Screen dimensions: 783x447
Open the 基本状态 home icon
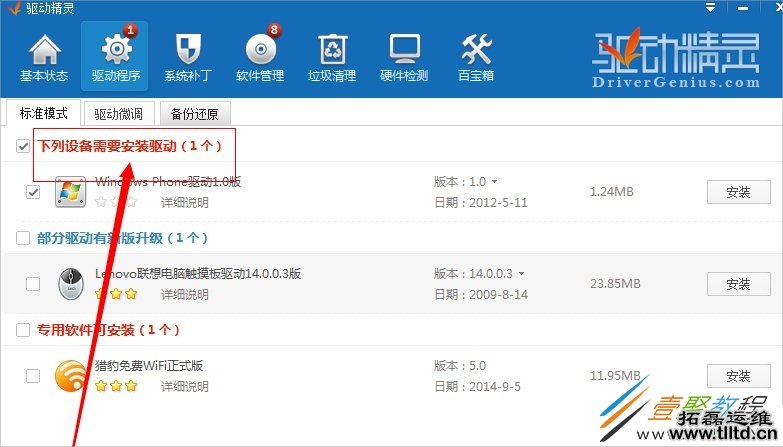pyautogui.click(x=45, y=50)
